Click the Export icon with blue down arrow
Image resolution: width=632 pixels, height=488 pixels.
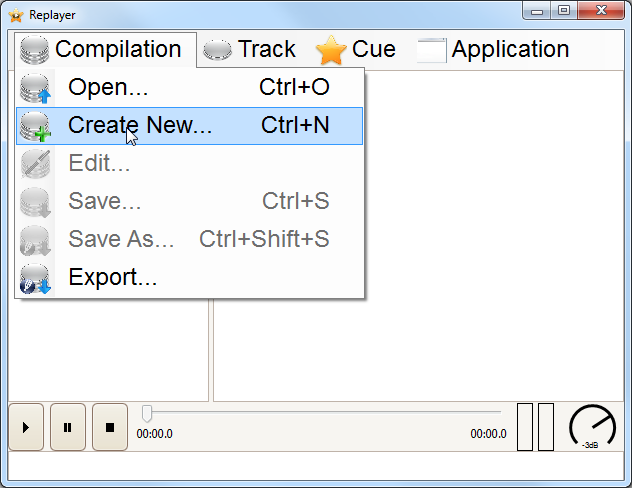[x=35, y=278]
